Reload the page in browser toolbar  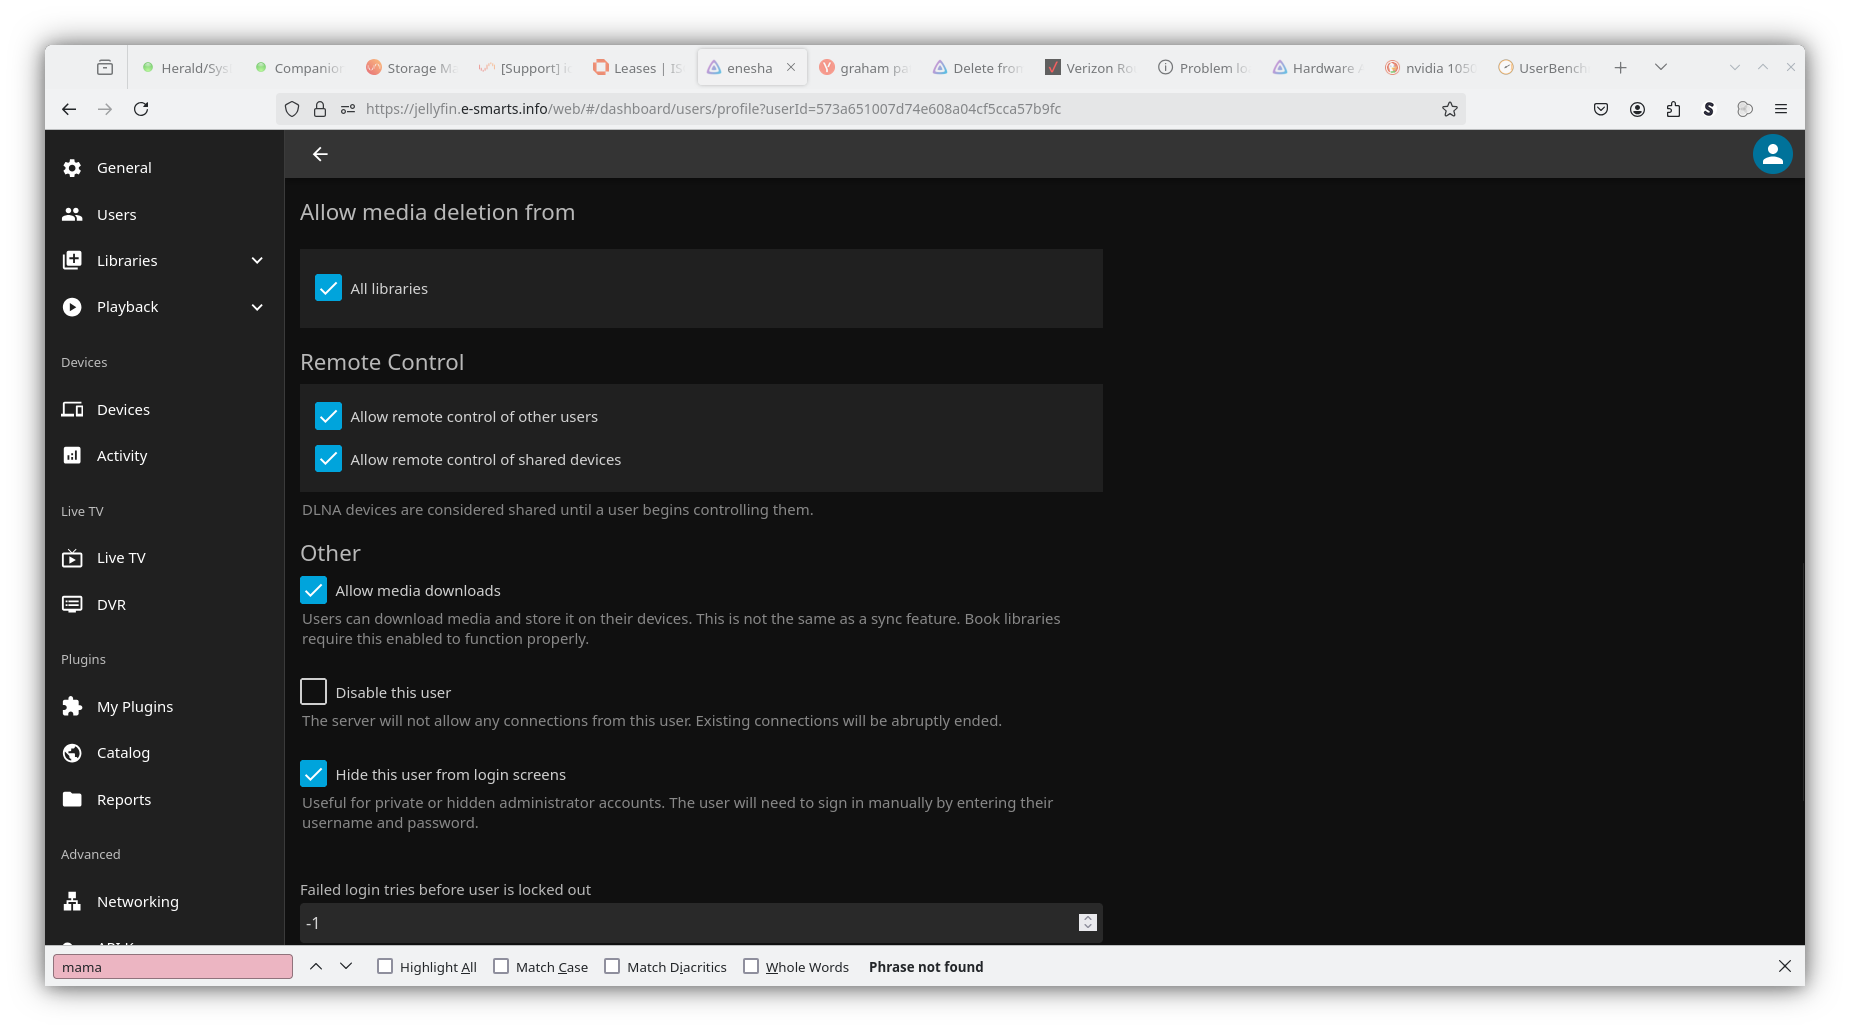point(141,109)
